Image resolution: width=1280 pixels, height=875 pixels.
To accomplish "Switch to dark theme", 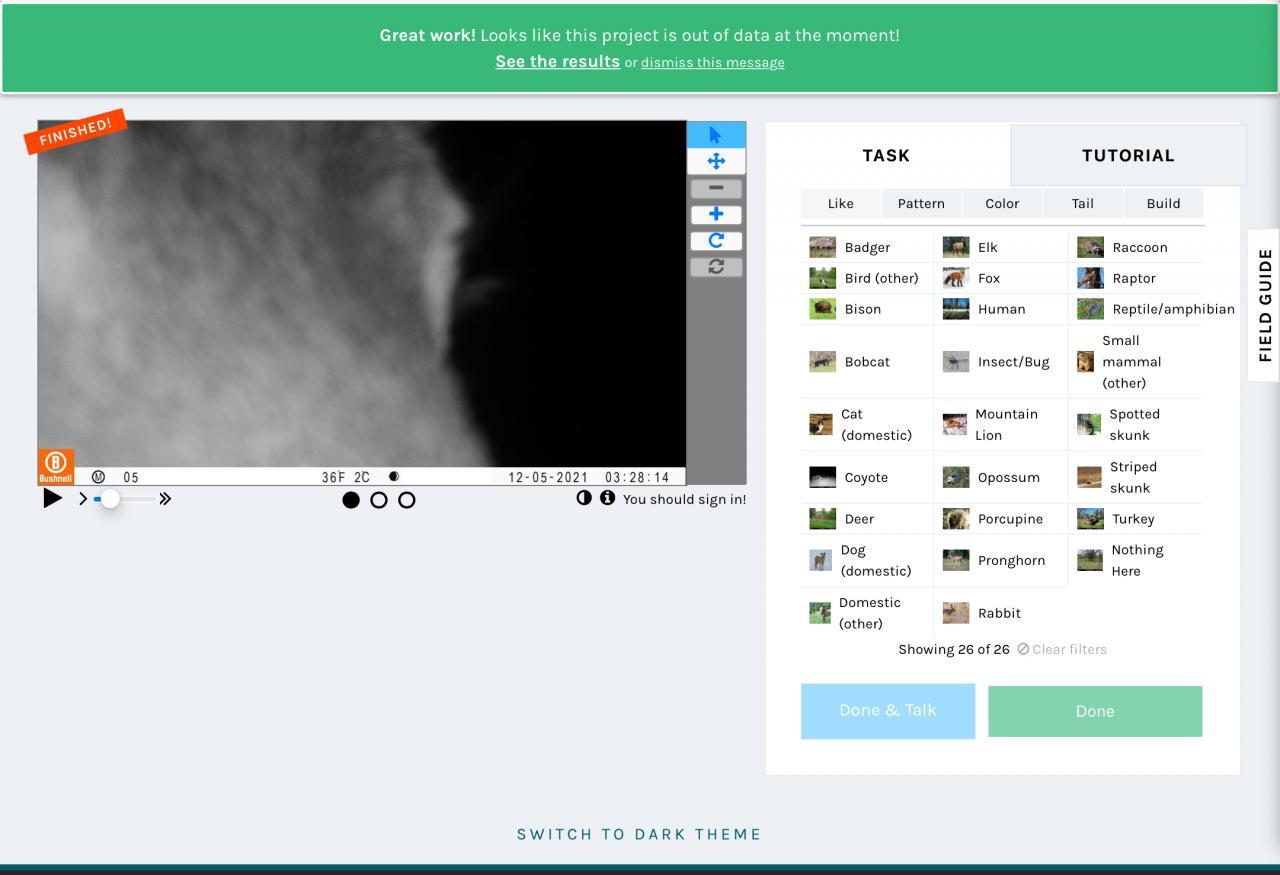I will [639, 834].
